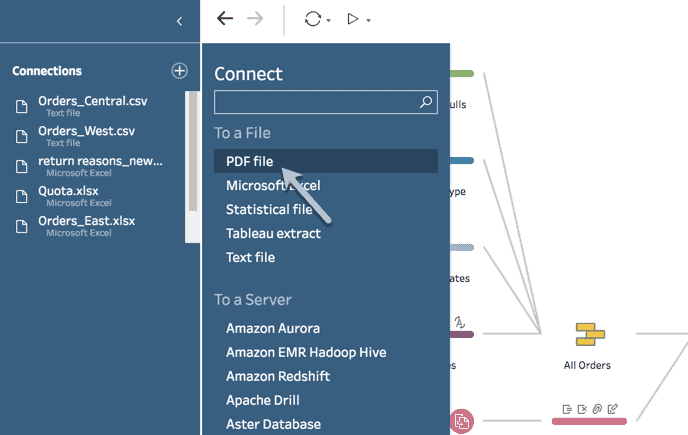688x435 pixels.
Task: Click the paperclip annotation icon under All Orders
Action: (x=597, y=409)
